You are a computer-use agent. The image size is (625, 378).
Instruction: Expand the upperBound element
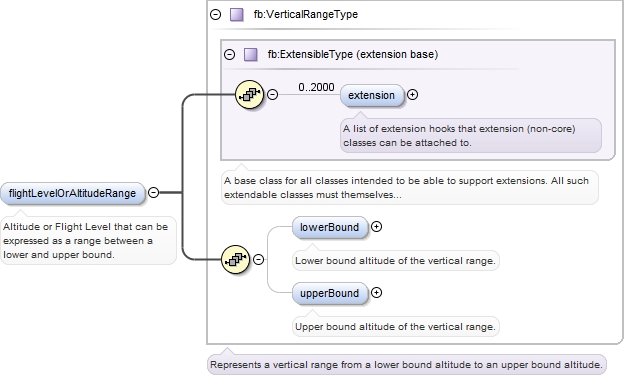point(376,293)
